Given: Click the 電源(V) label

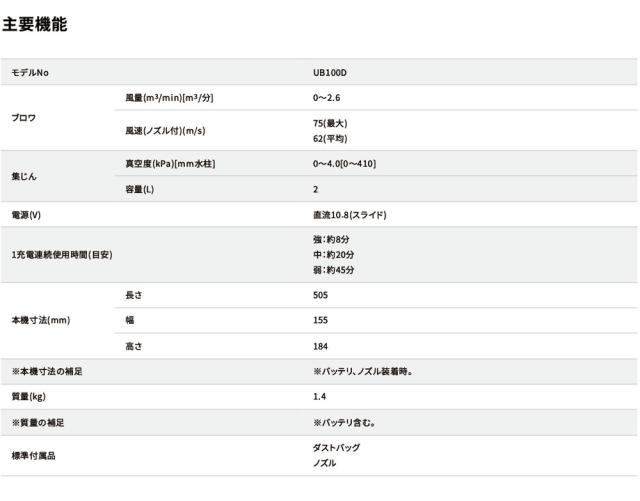Looking at the screenshot, I should click(x=26, y=215).
